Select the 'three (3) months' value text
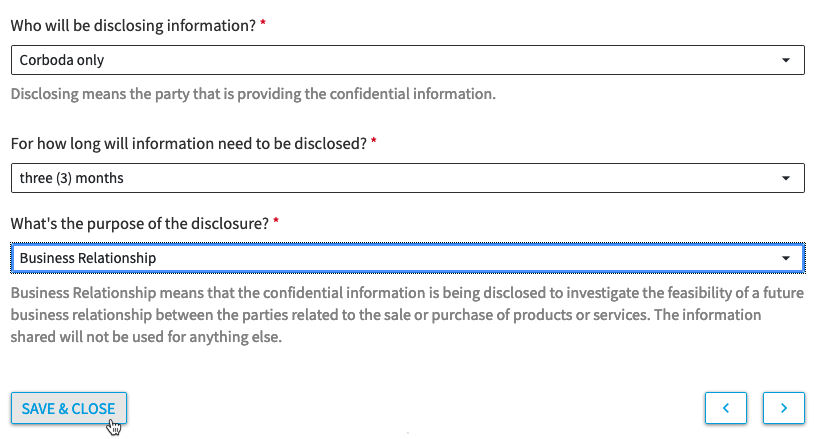 (72, 178)
